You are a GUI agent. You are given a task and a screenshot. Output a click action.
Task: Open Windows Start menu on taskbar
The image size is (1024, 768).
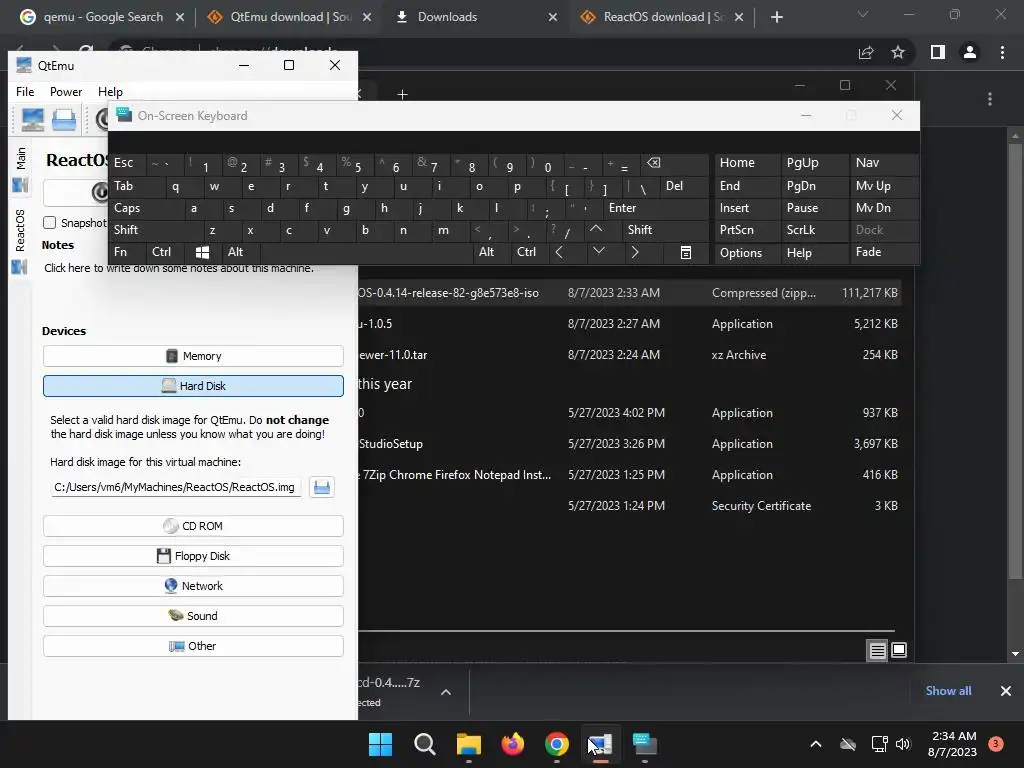point(380,744)
